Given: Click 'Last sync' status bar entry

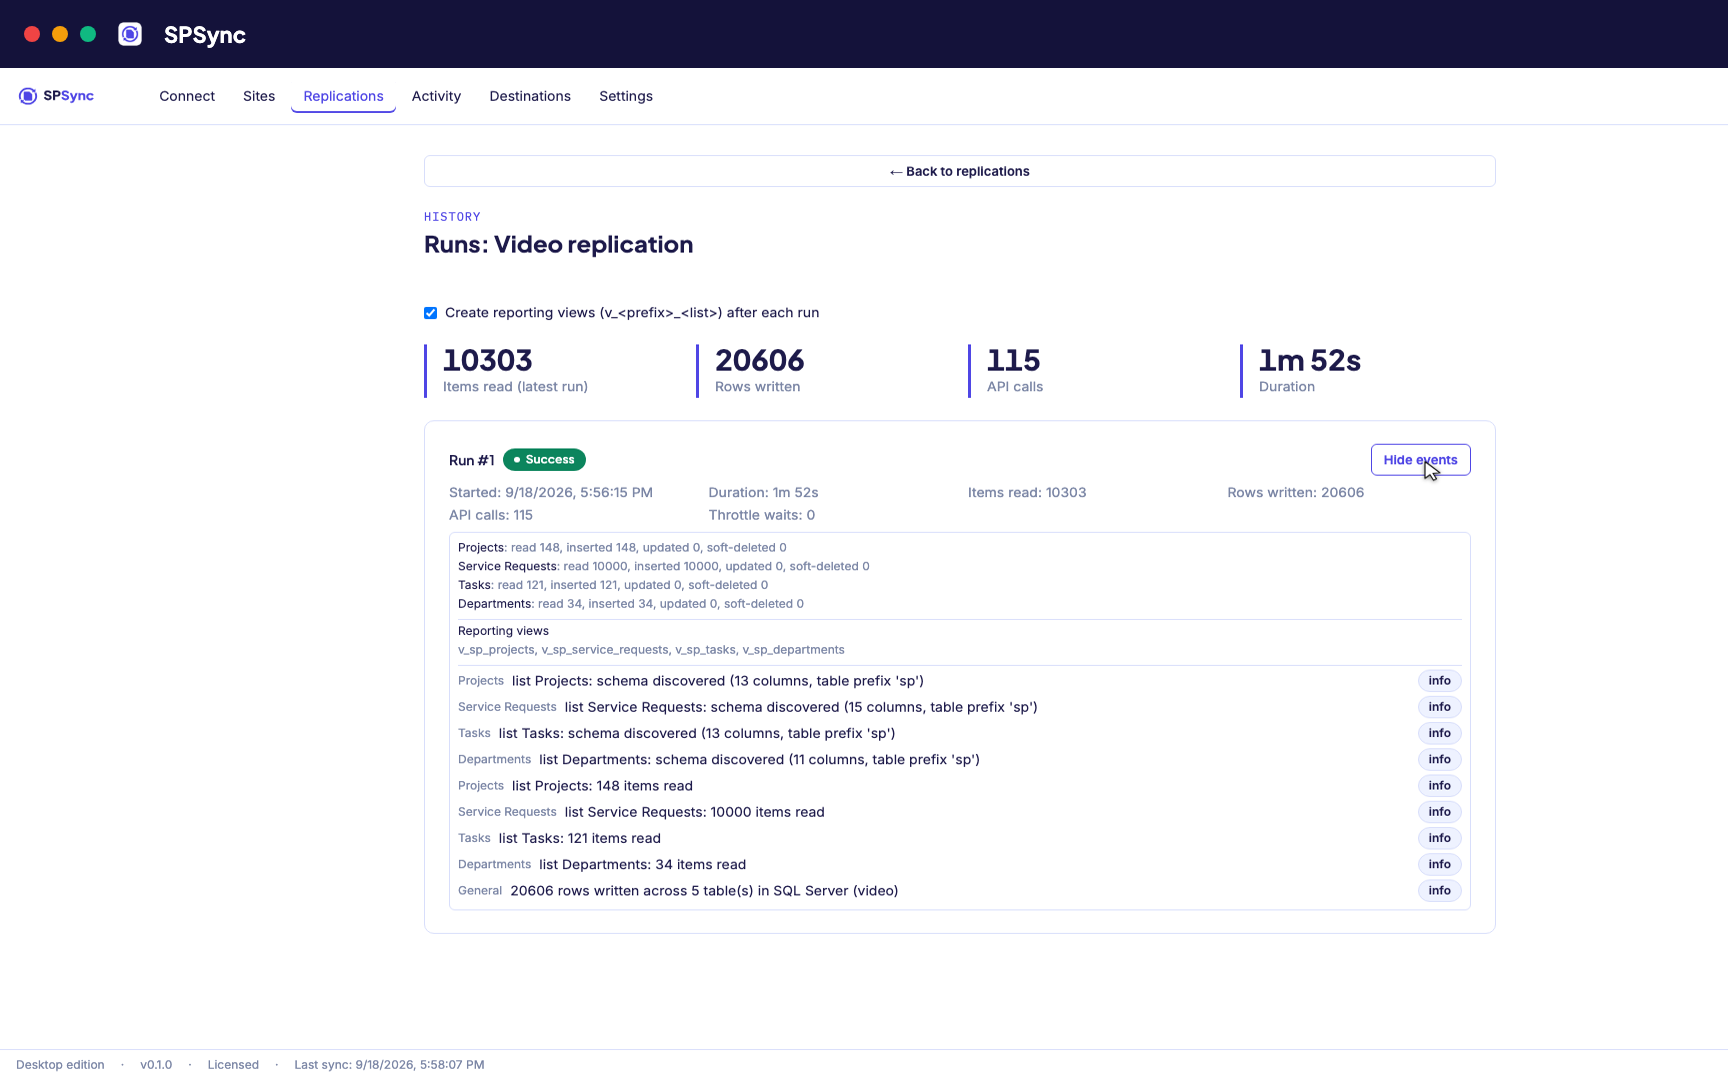Looking at the screenshot, I should (389, 1065).
